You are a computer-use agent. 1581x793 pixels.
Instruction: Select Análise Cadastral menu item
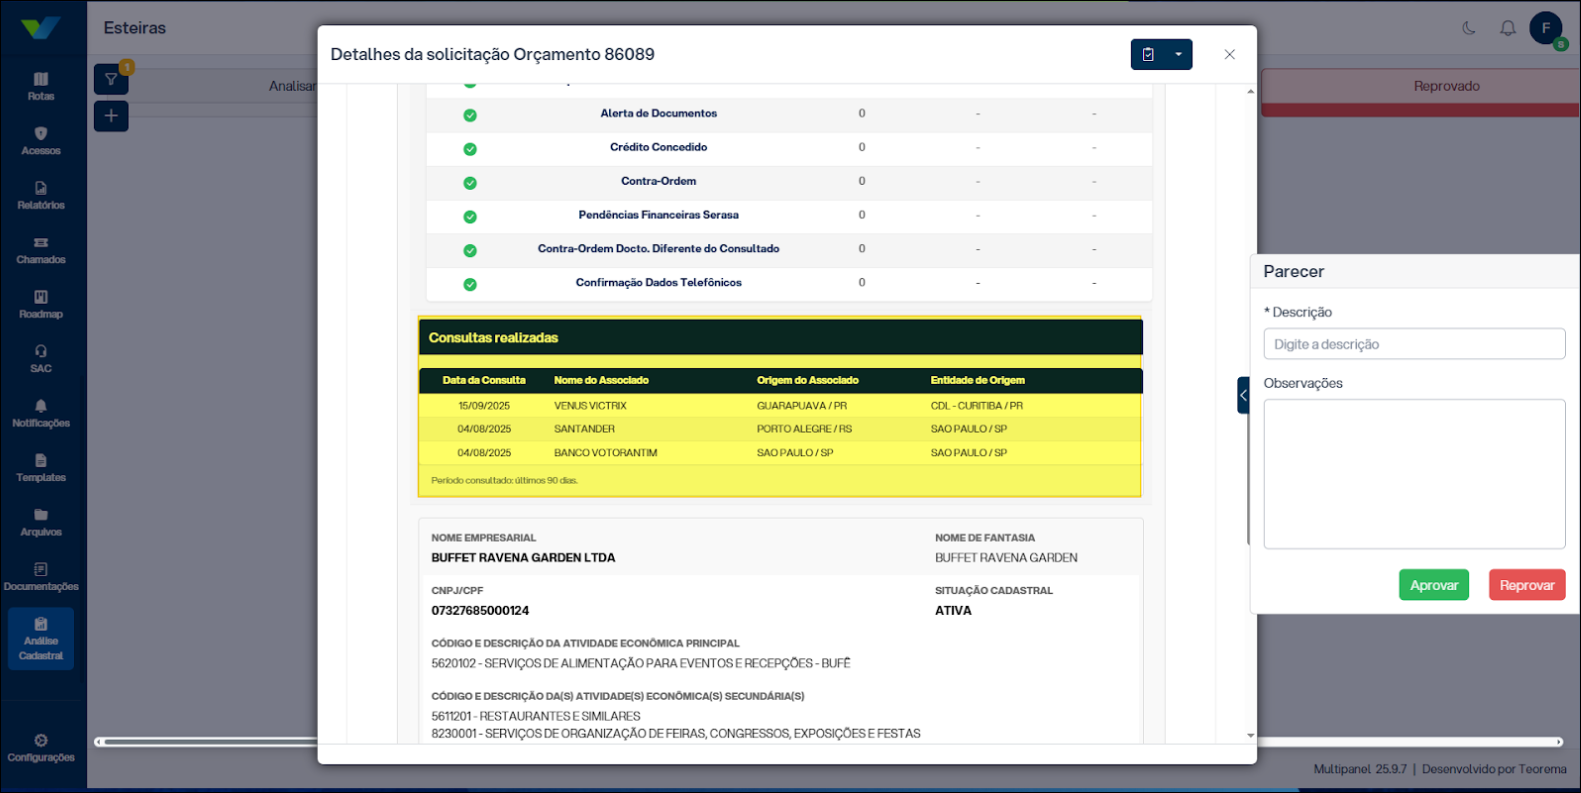[41, 639]
